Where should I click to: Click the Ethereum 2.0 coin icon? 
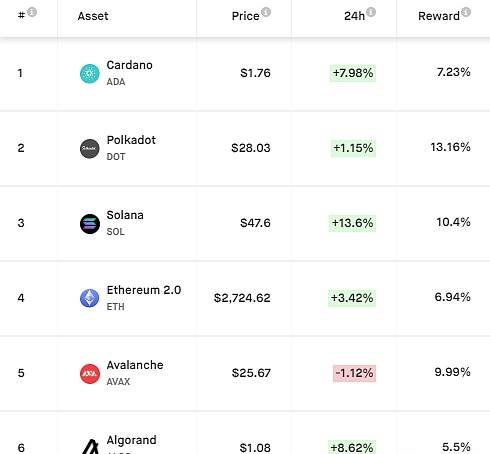[90, 298]
